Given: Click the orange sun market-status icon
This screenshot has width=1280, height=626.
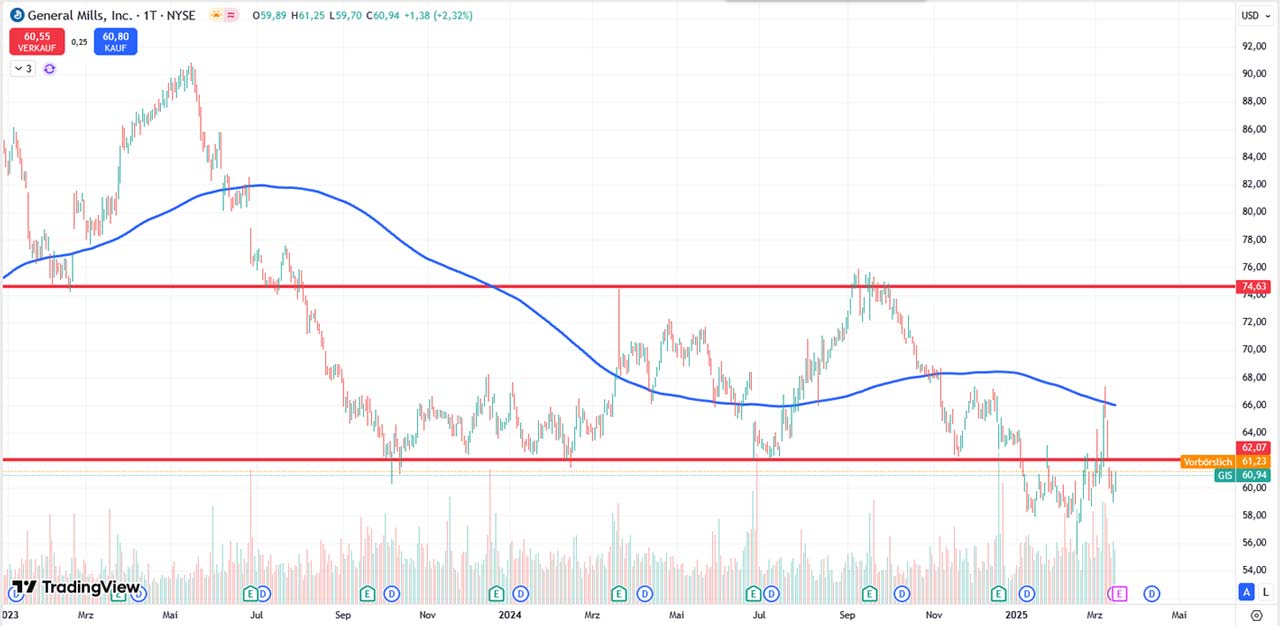Looking at the screenshot, I should tap(215, 15).
